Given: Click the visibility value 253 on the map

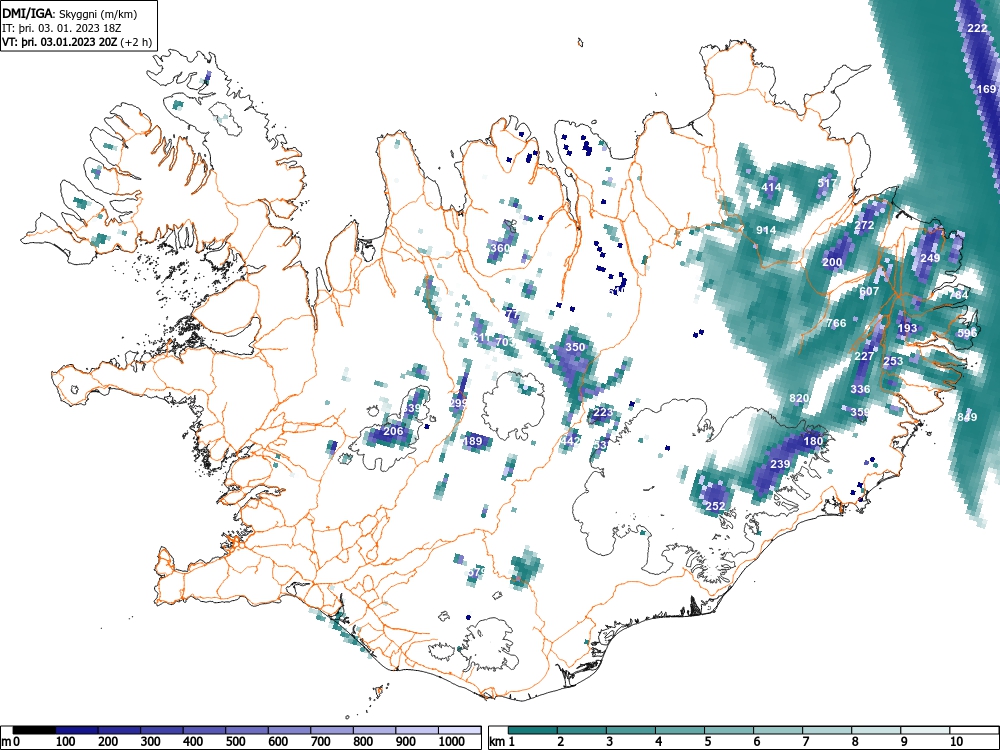Looking at the screenshot, I should tap(893, 360).
